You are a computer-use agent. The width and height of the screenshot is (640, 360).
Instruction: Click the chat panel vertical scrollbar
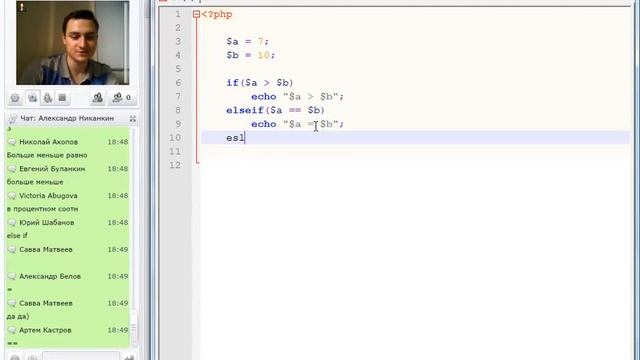coord(133,237)
